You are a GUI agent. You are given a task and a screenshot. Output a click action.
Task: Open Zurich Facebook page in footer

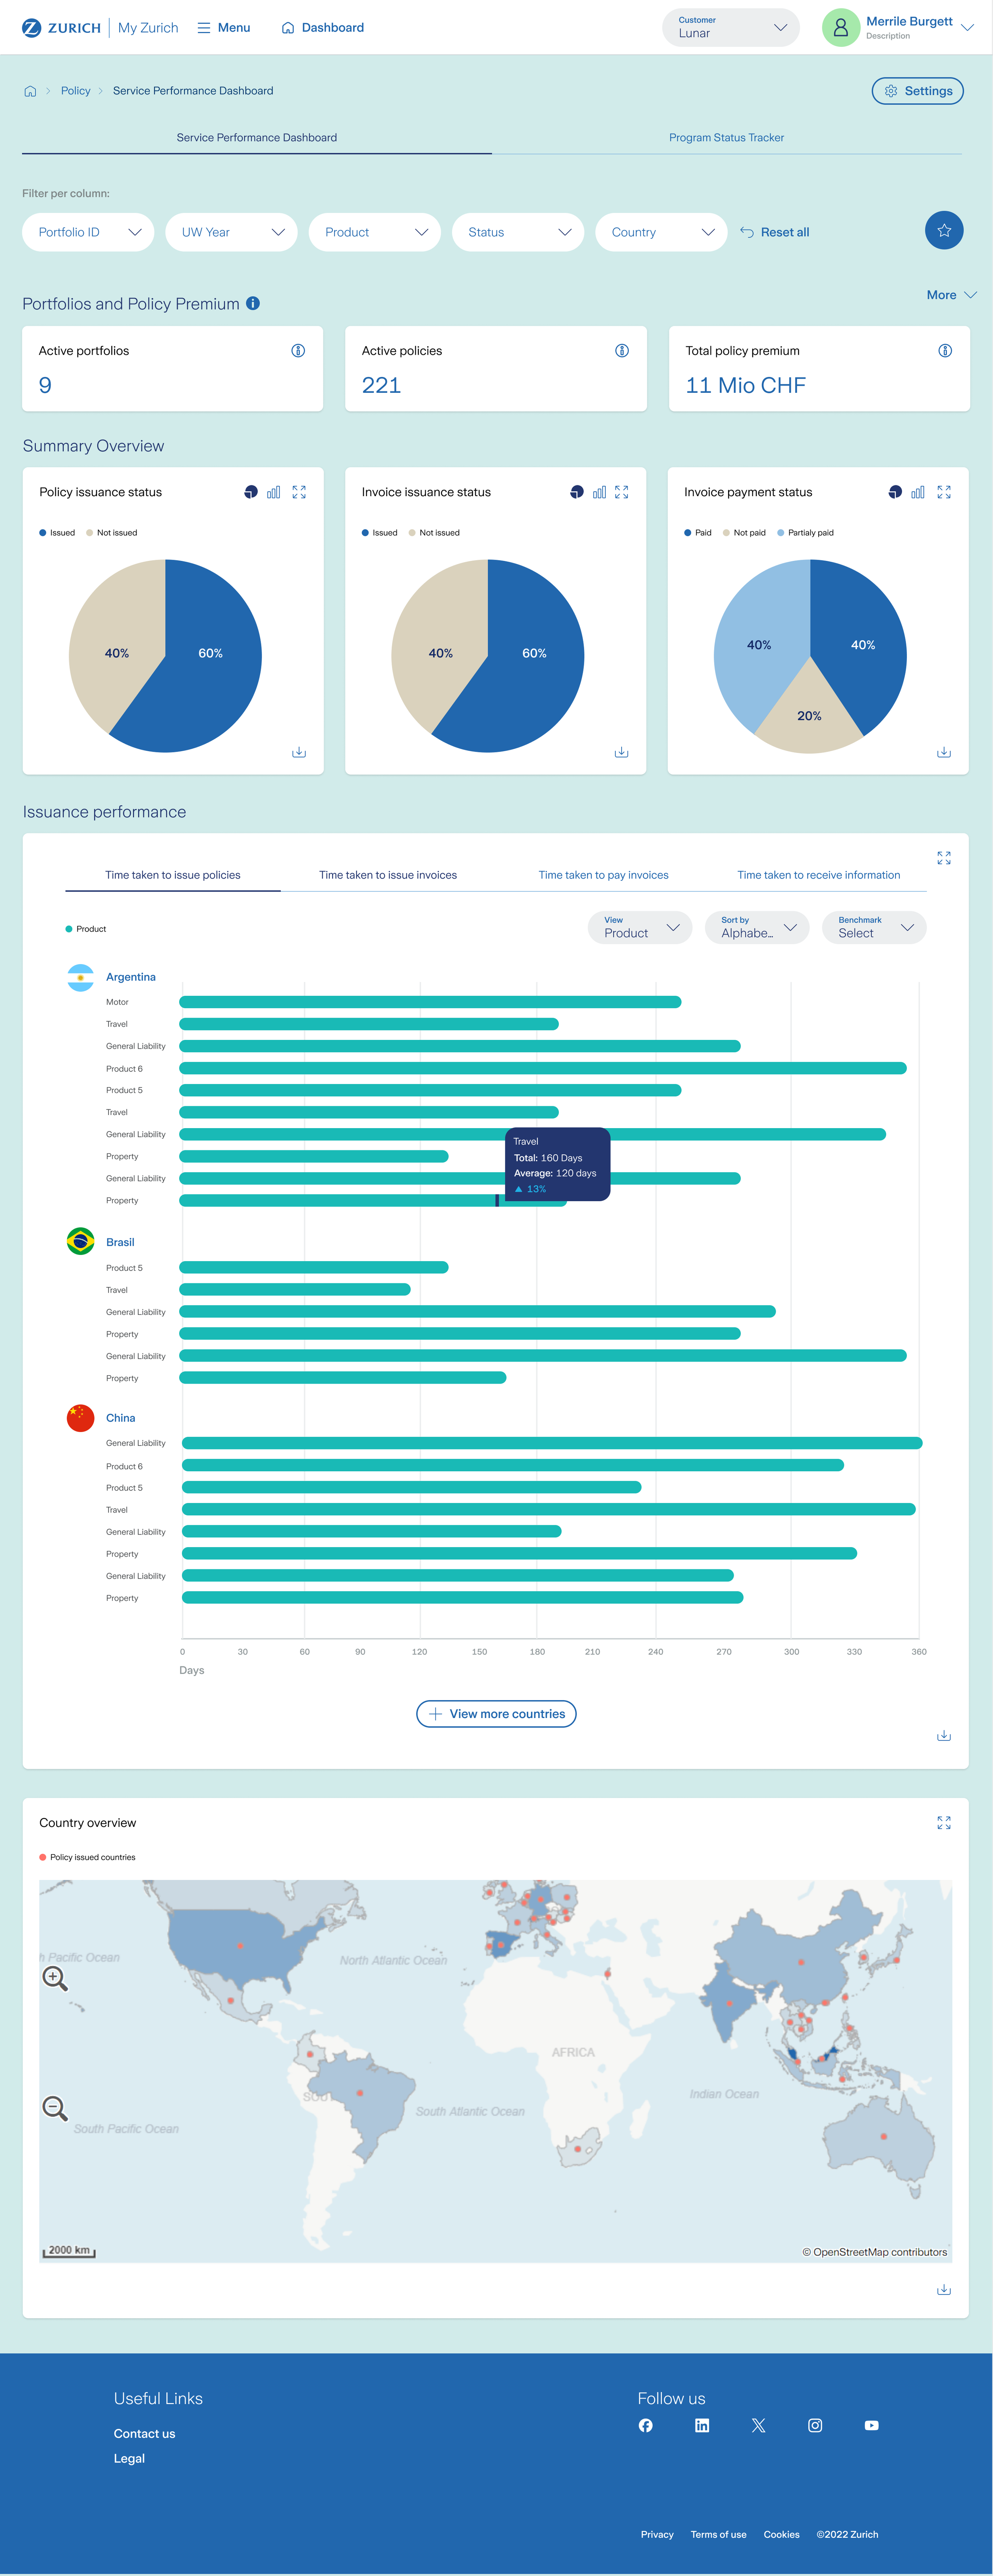646,2425
